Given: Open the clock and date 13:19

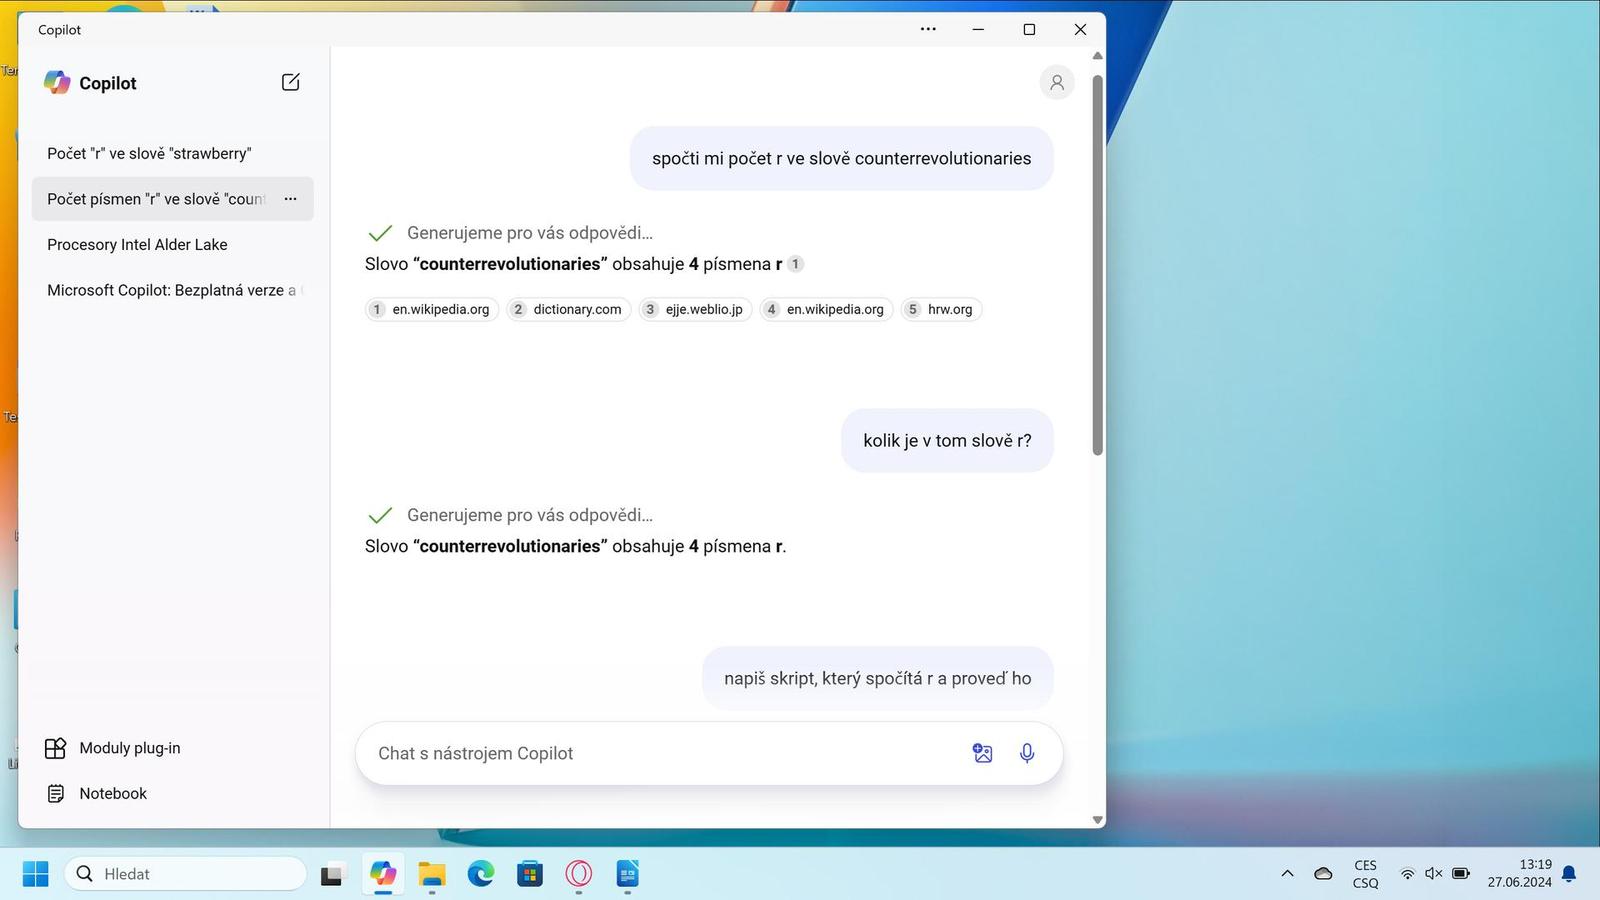Looking at the screenshot, I should tap(1520, 873).
